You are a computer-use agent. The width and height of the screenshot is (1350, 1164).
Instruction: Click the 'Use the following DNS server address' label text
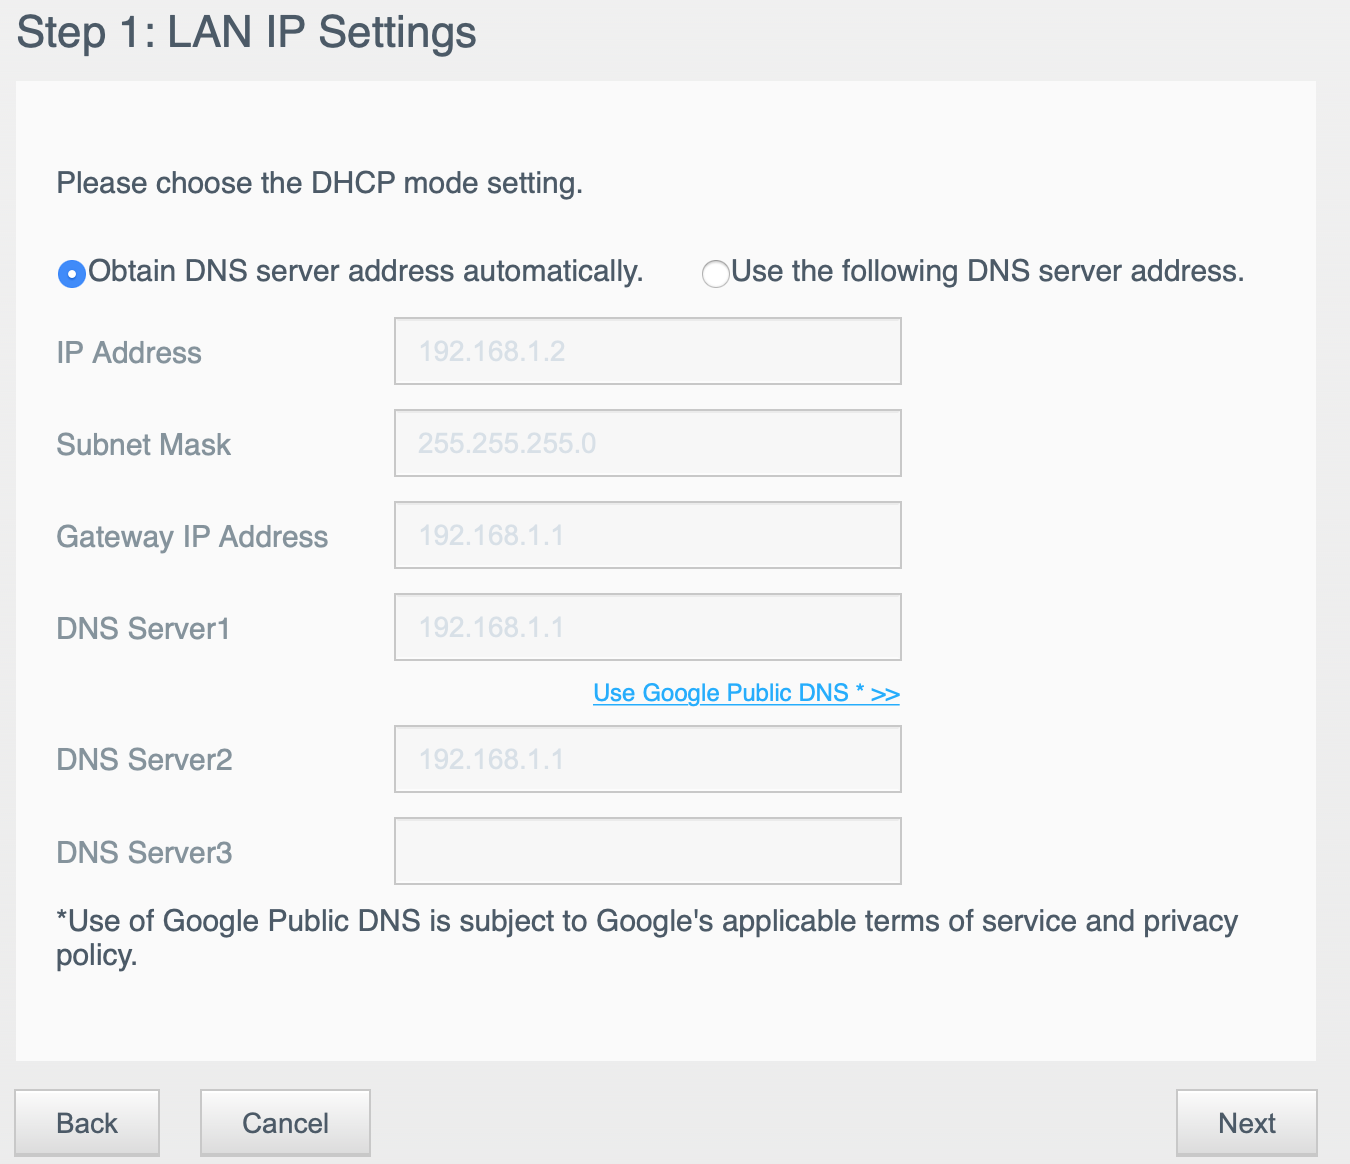click(988, 272)
